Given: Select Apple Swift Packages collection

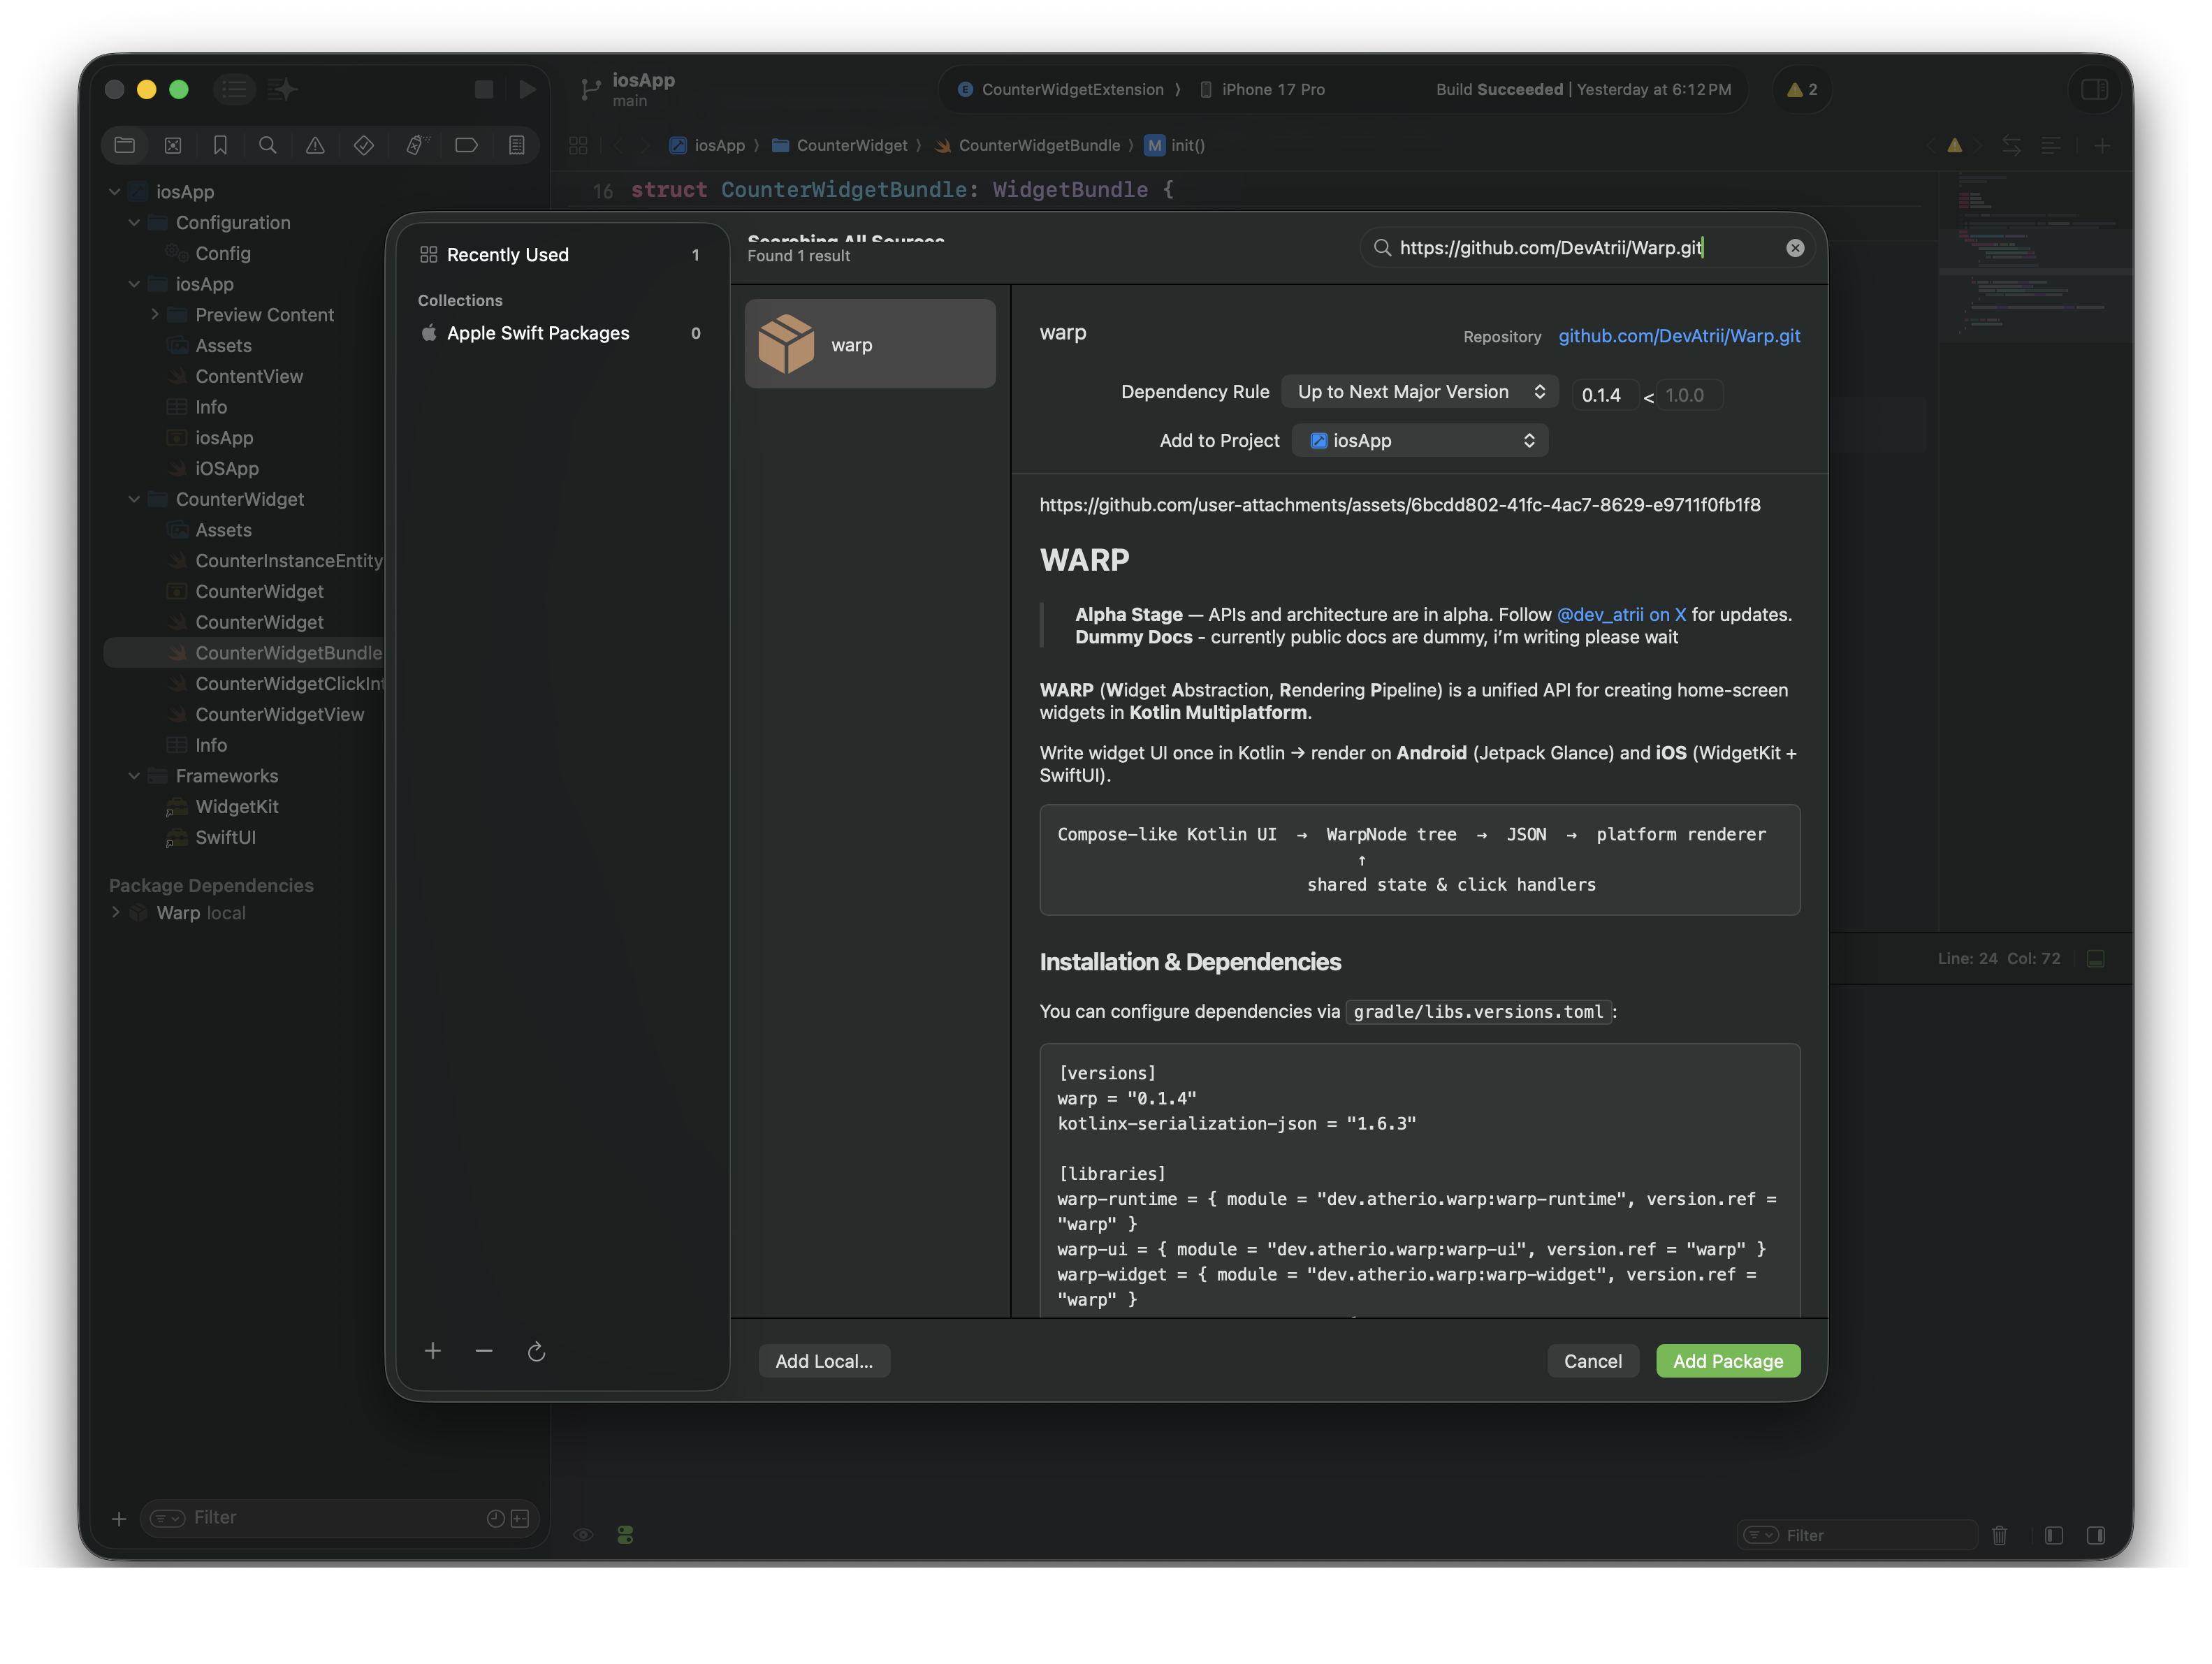Looking at the screenshot, I should (x=562, y=333).
